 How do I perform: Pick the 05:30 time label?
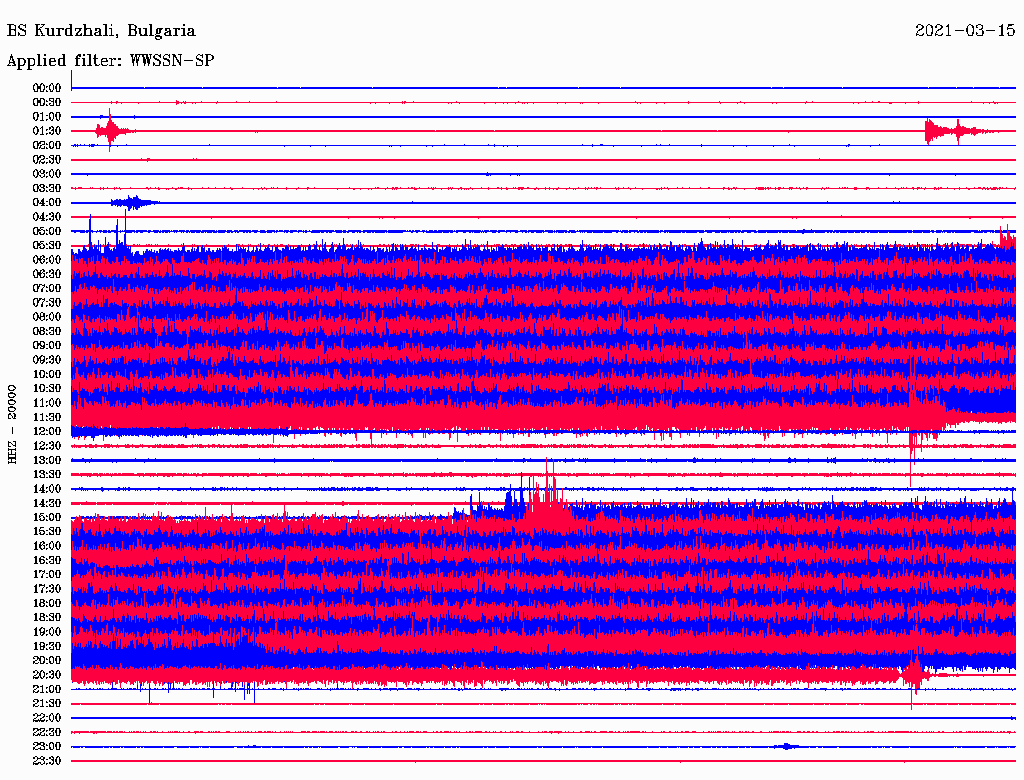47,245
